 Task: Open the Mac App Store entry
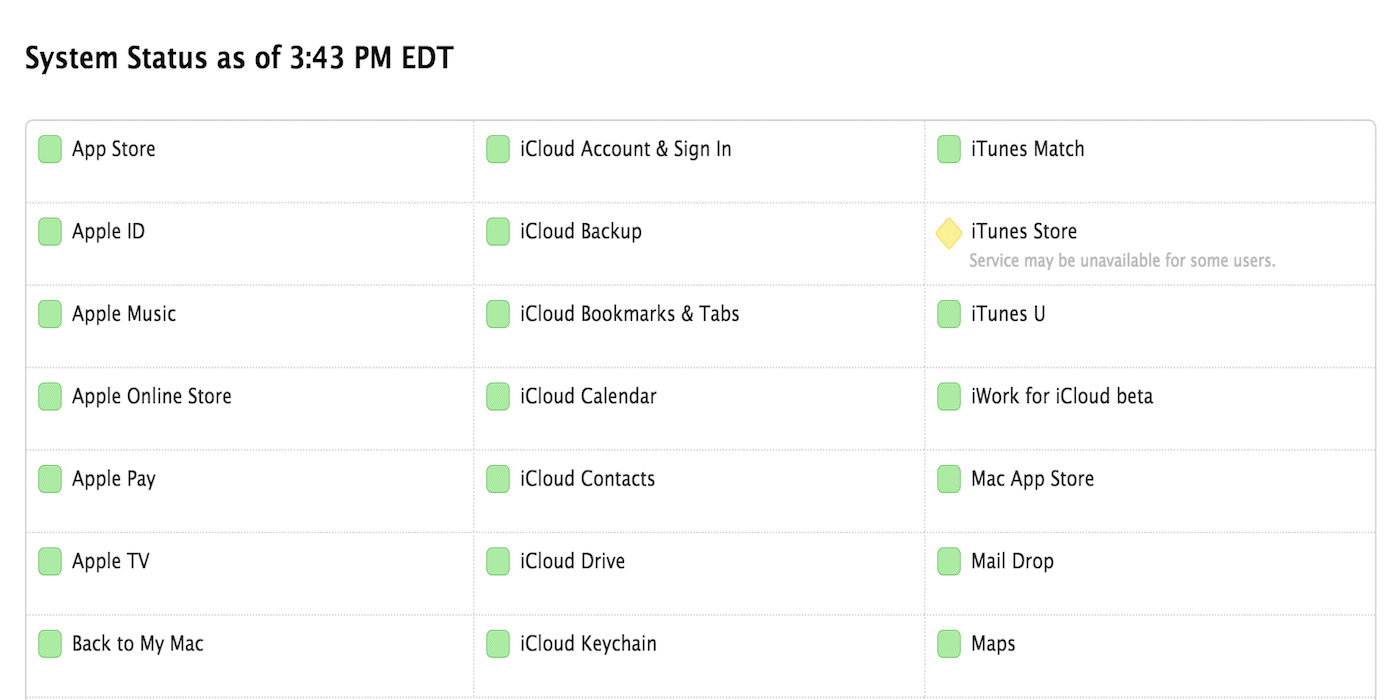tap(1030, 478)
